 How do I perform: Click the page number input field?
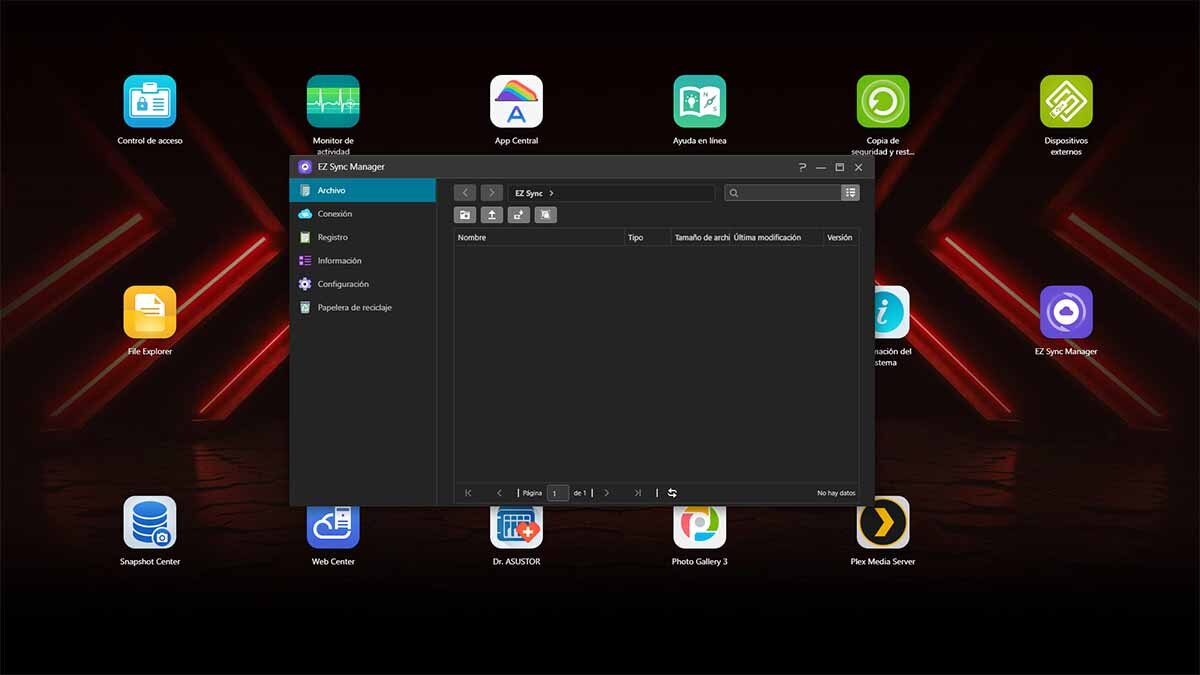coord(558,493)
